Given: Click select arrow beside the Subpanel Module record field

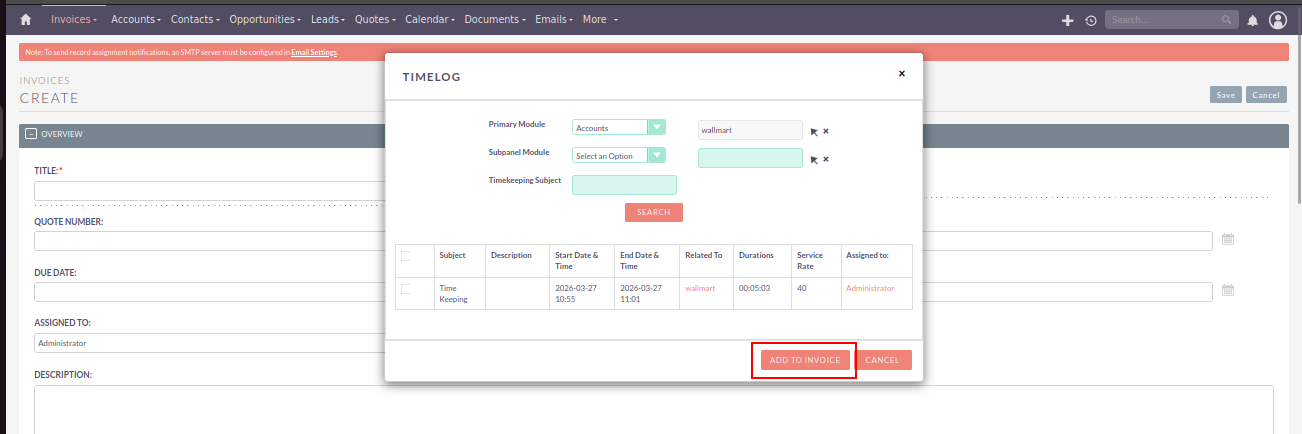Looking at the screenshot, I should coord(814,159).
